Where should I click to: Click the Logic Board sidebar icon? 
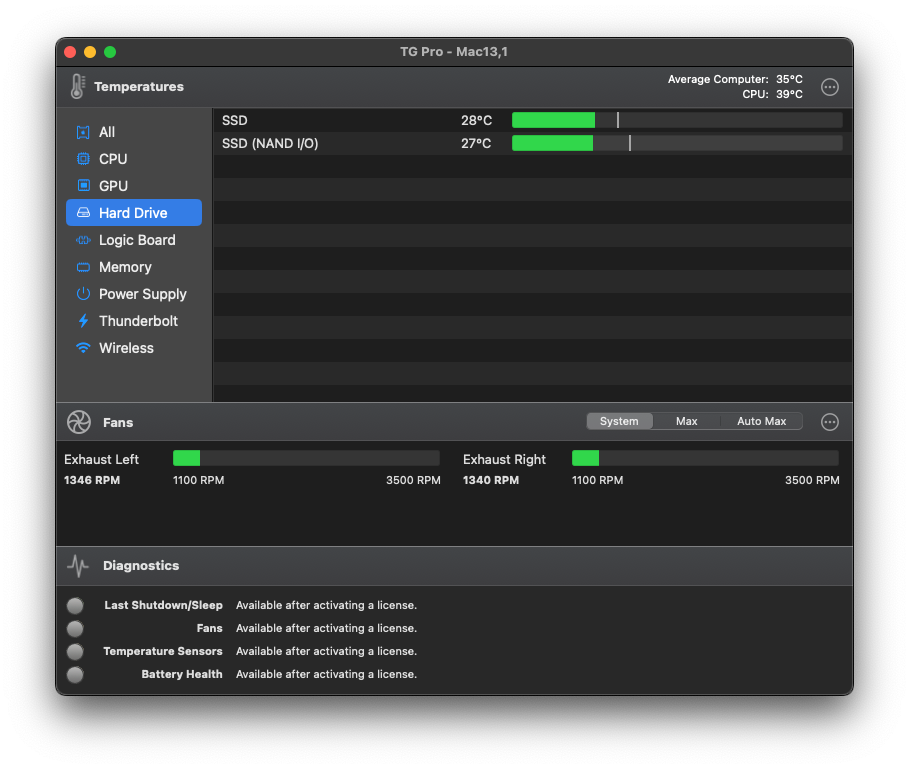83,240
